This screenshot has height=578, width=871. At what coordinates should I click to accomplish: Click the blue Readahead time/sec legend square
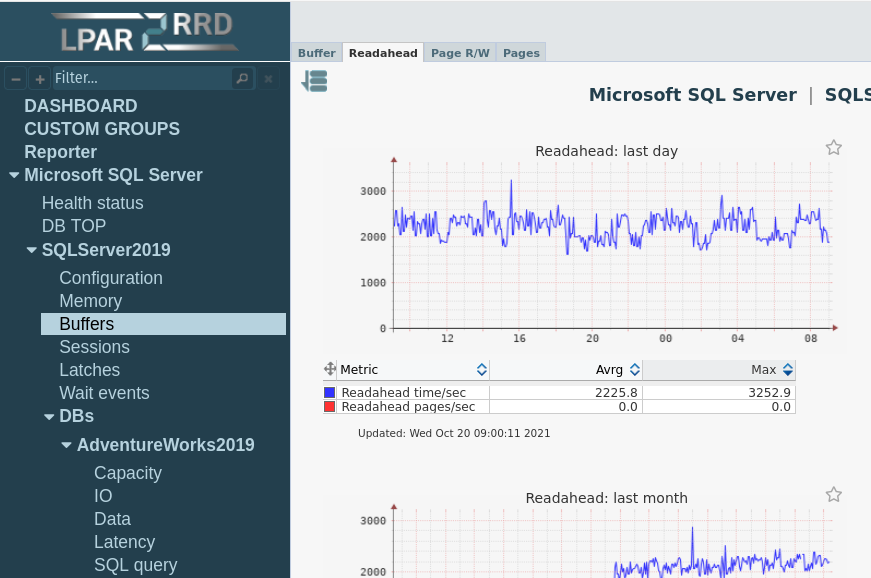[x=330, y=392]
